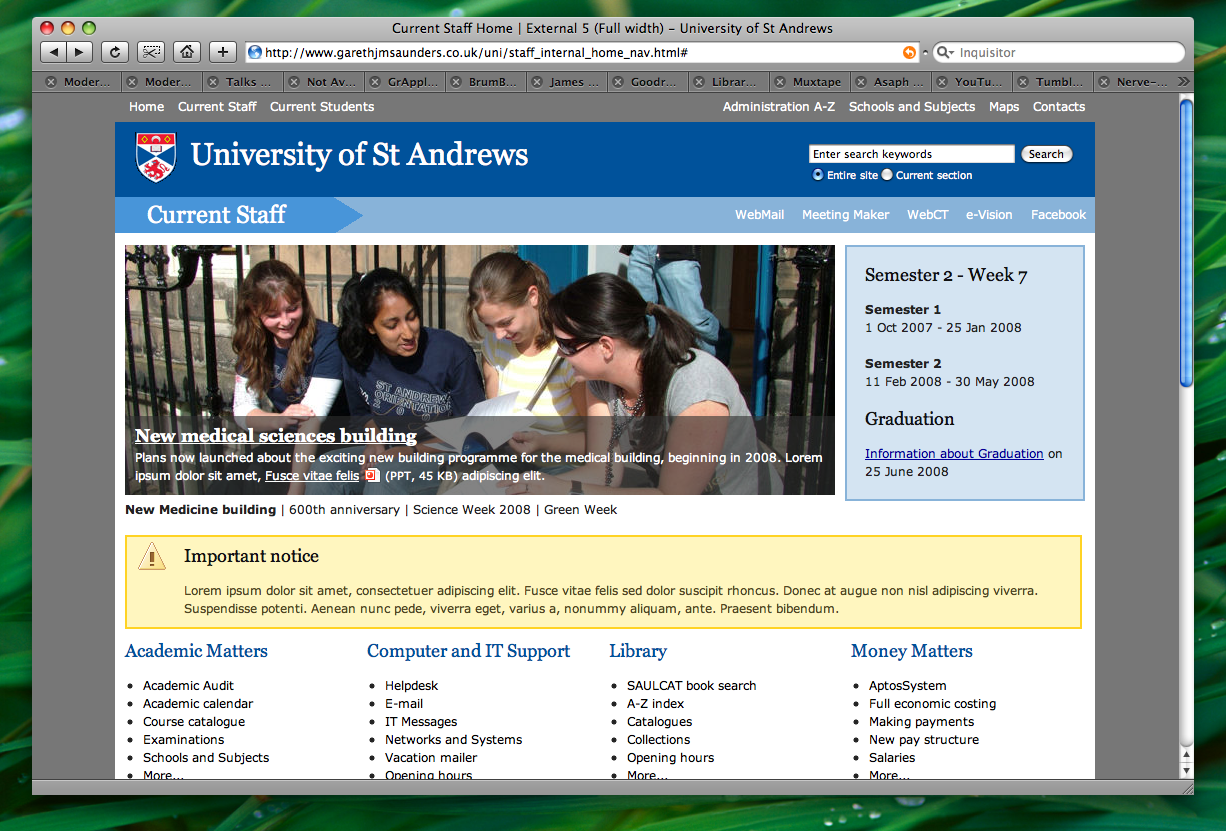The image size is (1226, 831).
Task: Open the Inquisitor search magnifier dropdown
Action: click(x=945, y=52)
